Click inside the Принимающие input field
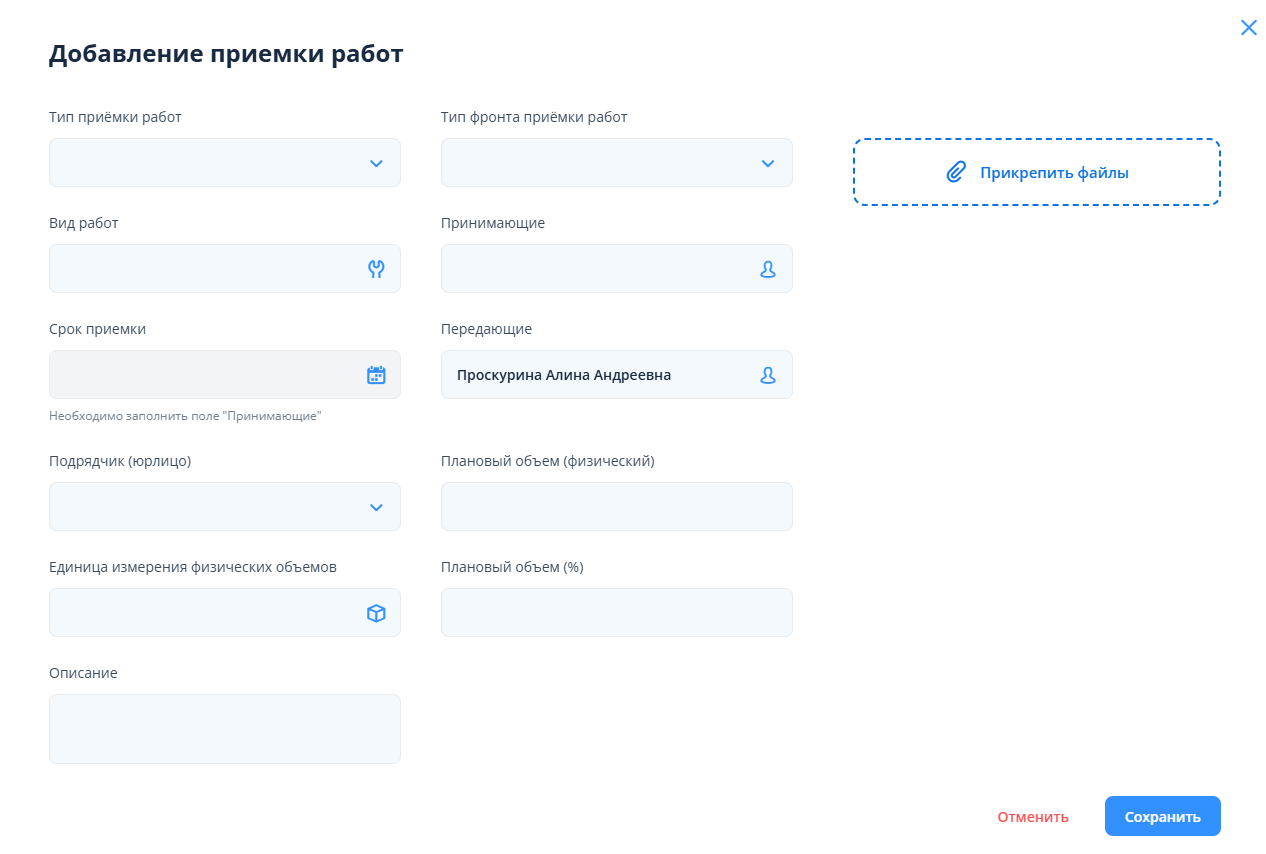Screen dimensions: 1266x854 tap(597, 269)
